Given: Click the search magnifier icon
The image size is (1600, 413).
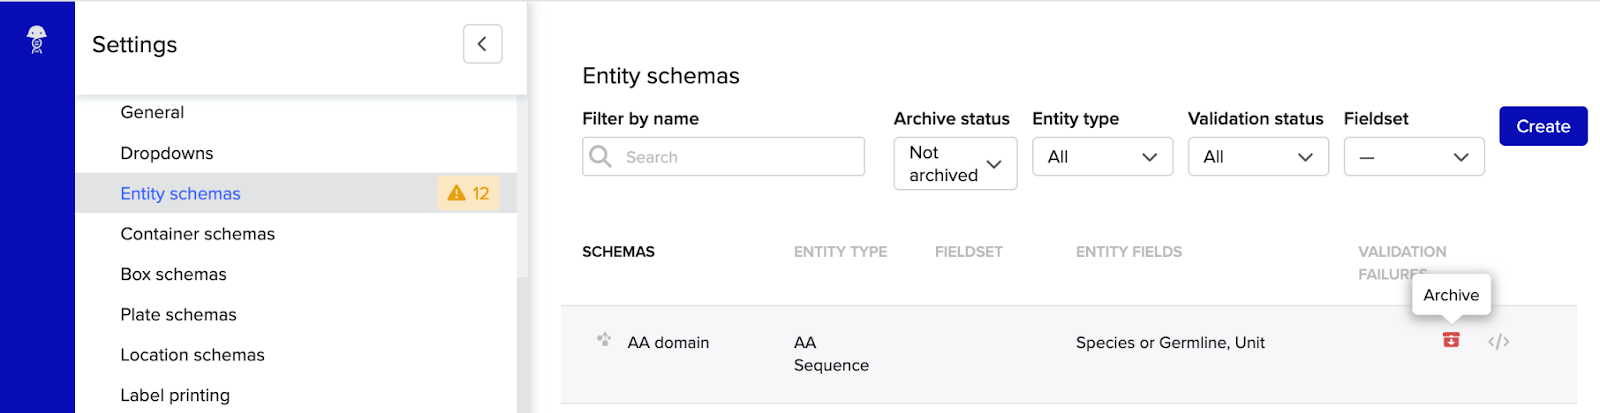Looking at the screenshot, I should point(600,157).
